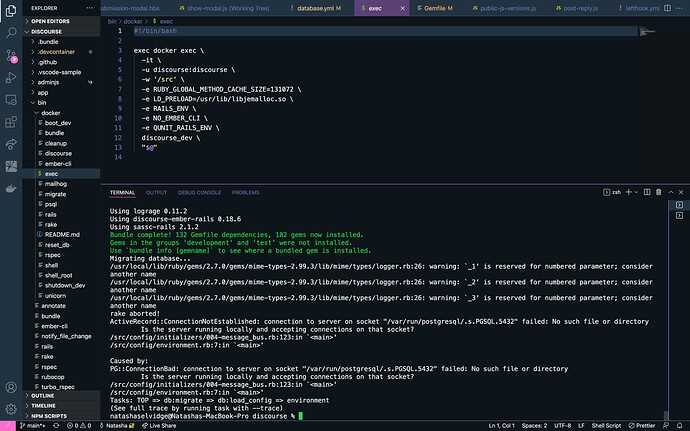Select the second terminal instance in side list
This screenshot has width=690, height=431.
pos(679,215)
